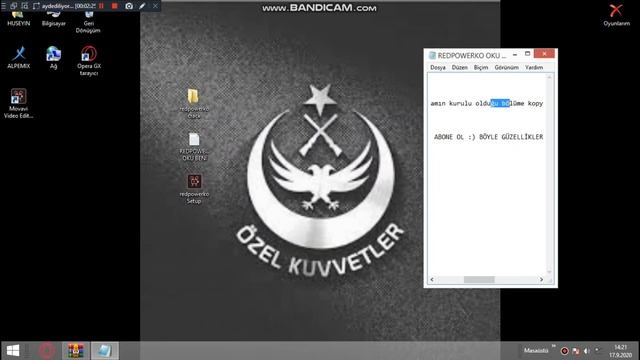The height and width of the screenshot is (360, 640).
Task: Open the Düzen menu in Notepad
Action: (x=460, y=67)
